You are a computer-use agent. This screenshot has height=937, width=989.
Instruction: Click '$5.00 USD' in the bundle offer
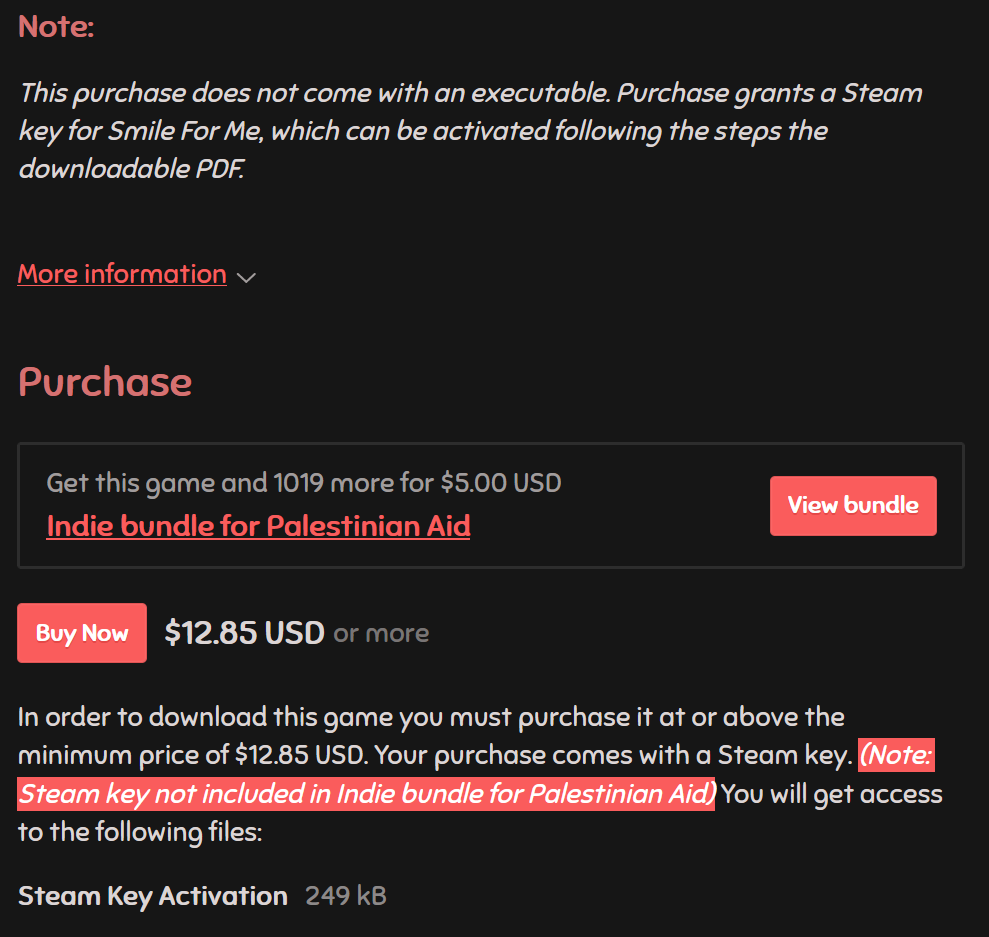501,484
